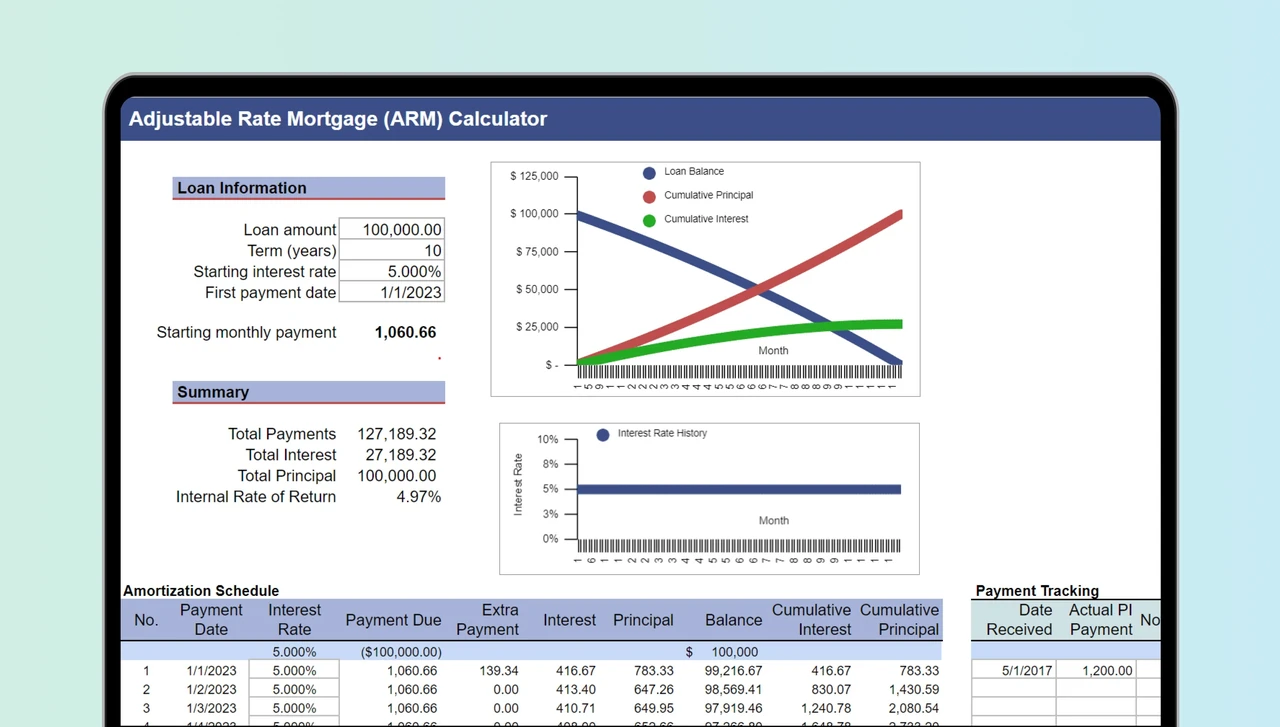Click the Adjustable Rate Mortgage Calculator title
The height and width of the screenshot is (727, 1280).
tap(338, 119)
